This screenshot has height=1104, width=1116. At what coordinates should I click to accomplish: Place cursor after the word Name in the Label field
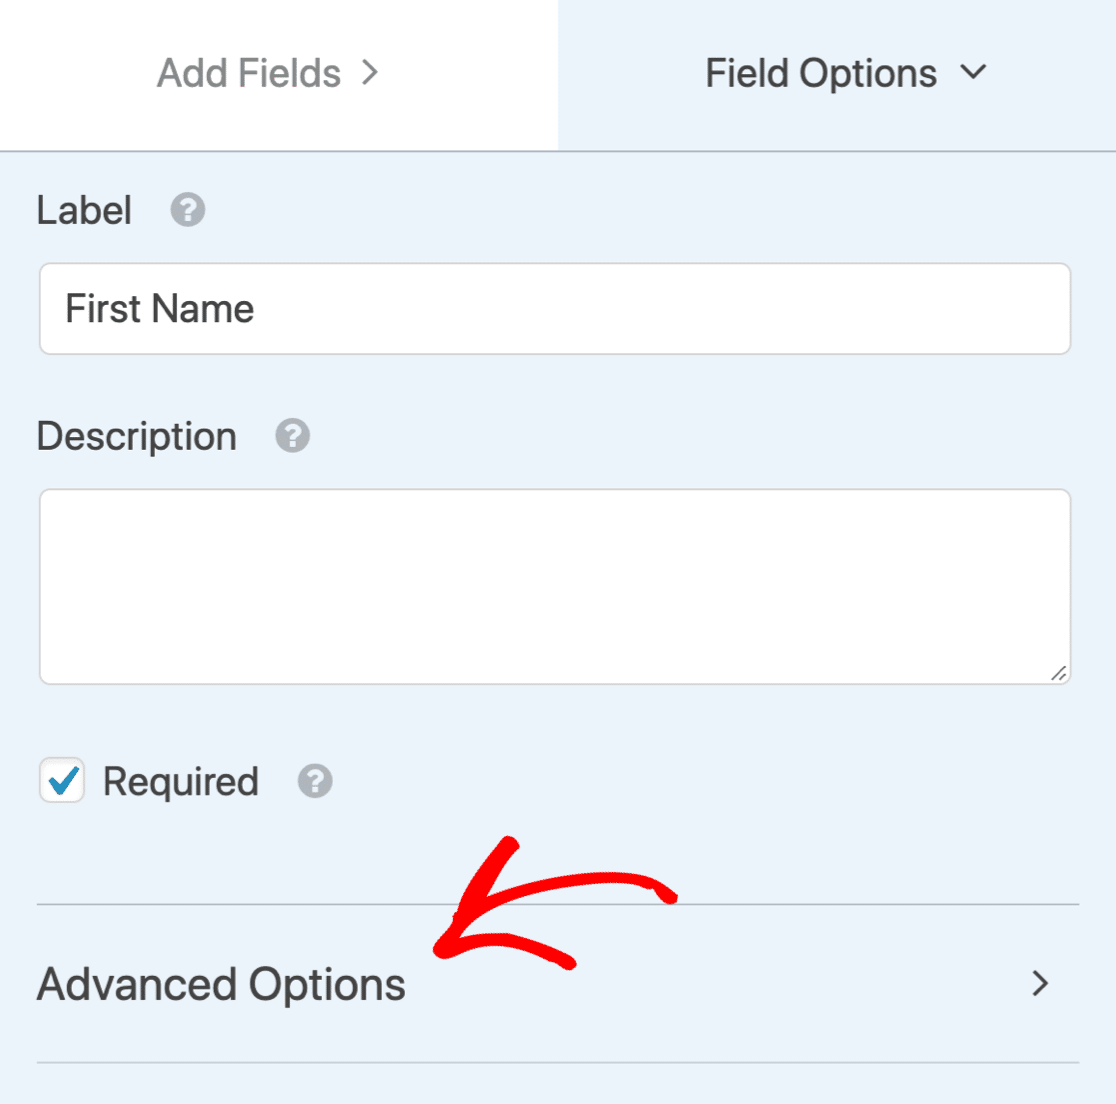point(256,309)
